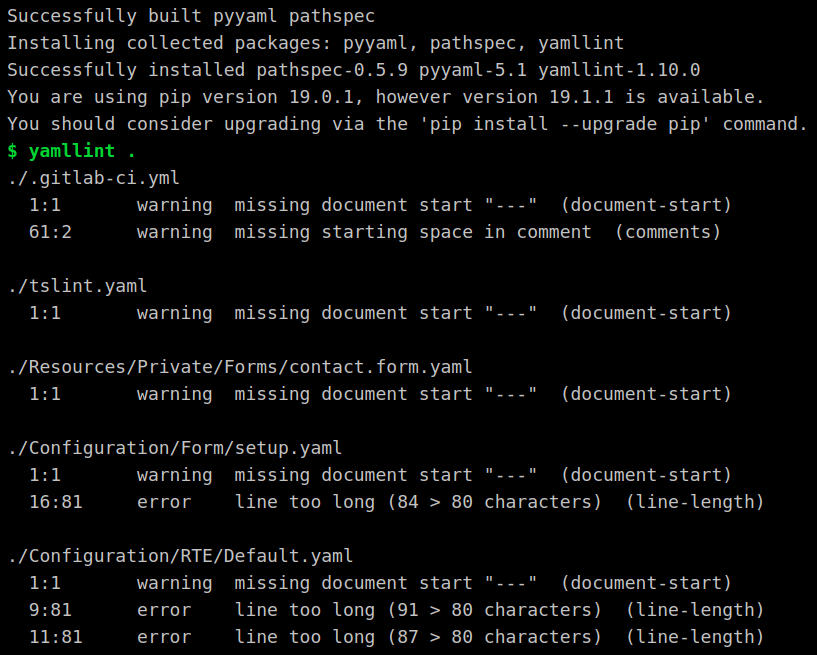Click 'line too long (84 > 80 characters)' message
The image size is (817, 655).
[x=418, y=502]
